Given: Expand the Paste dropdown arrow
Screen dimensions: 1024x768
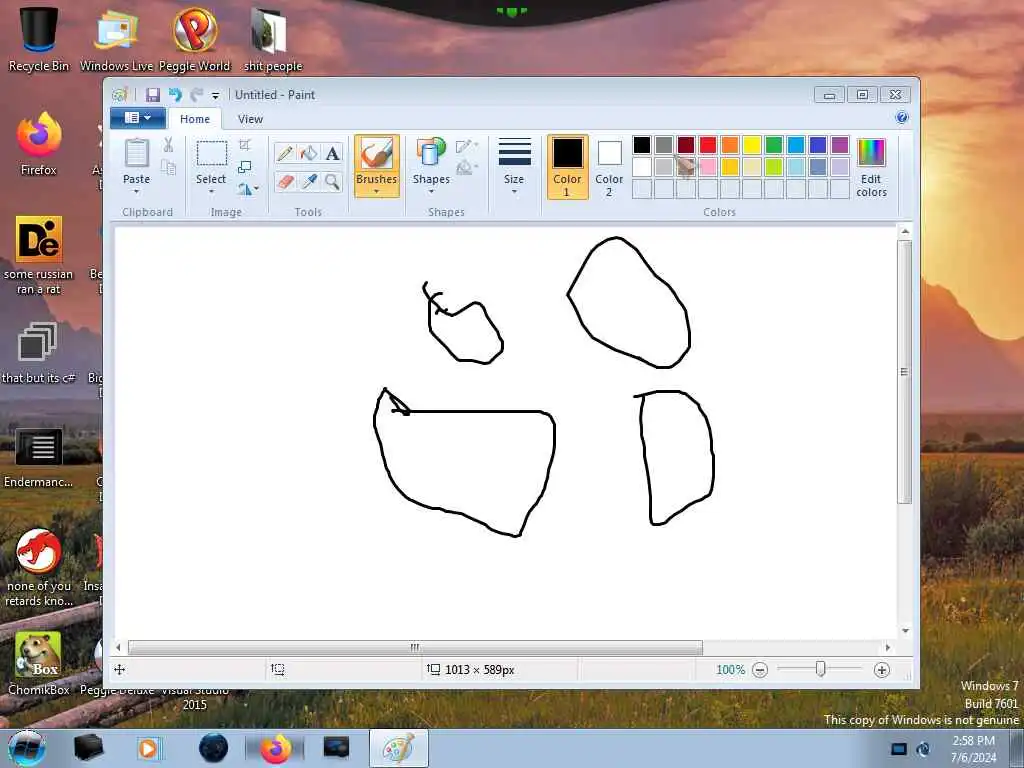Looking at the screenshot, I should tap(136, 192).
